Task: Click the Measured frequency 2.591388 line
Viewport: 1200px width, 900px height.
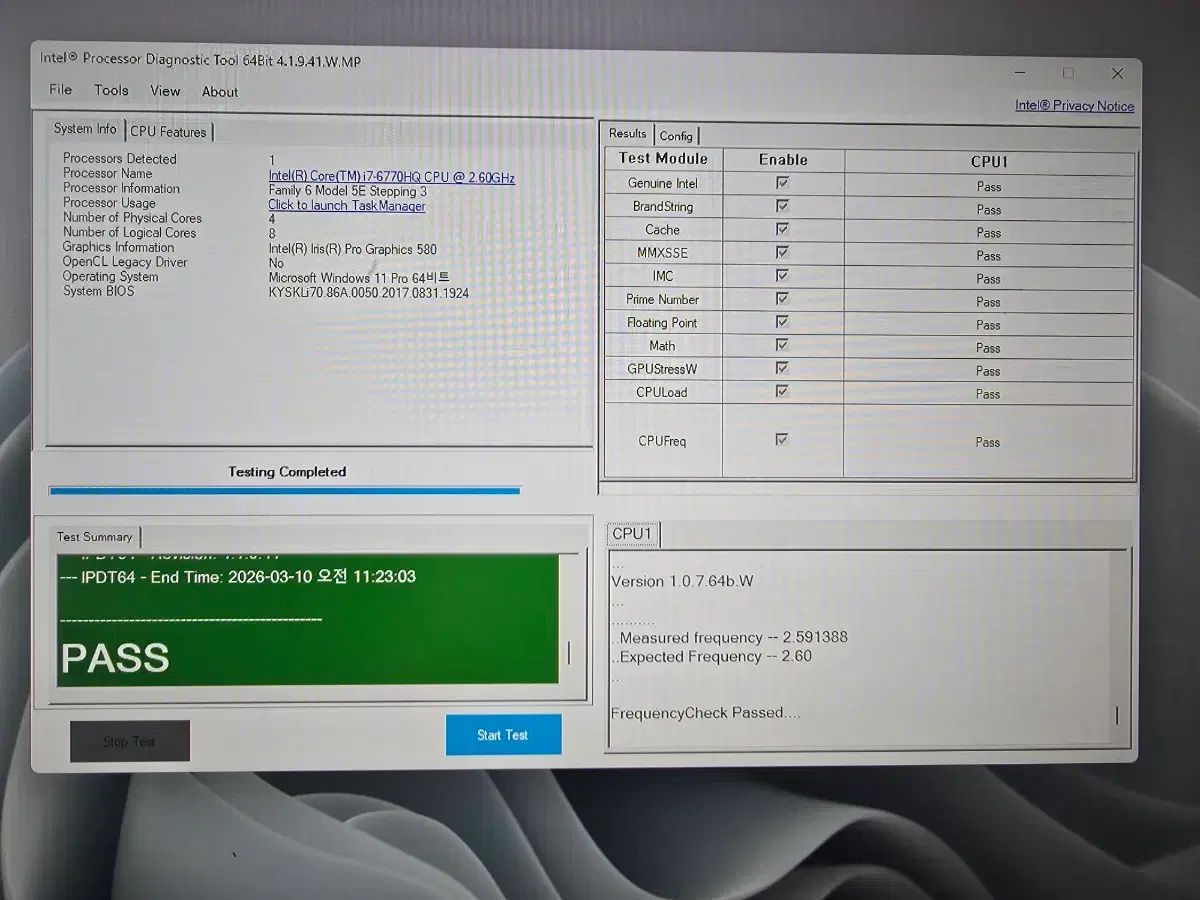Action: [x=731, y=637]
